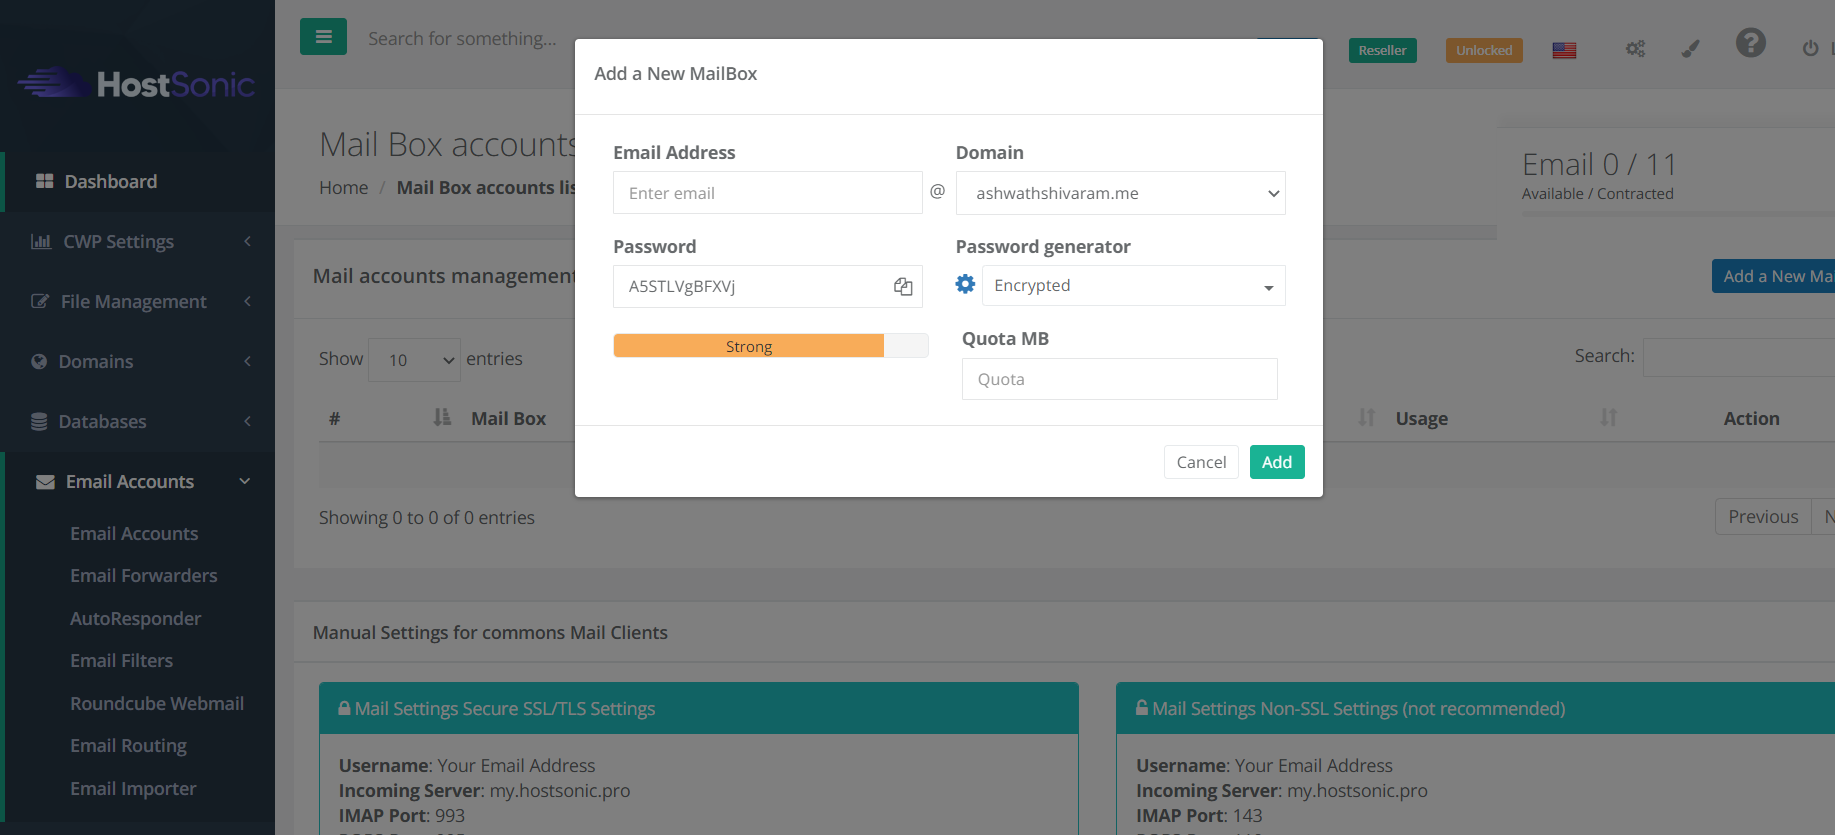Image resolution: width=1835 pixels, height=835 pixels.
Task: Cancel the Add a New MailBox dialog
Action: (1200, 462)
